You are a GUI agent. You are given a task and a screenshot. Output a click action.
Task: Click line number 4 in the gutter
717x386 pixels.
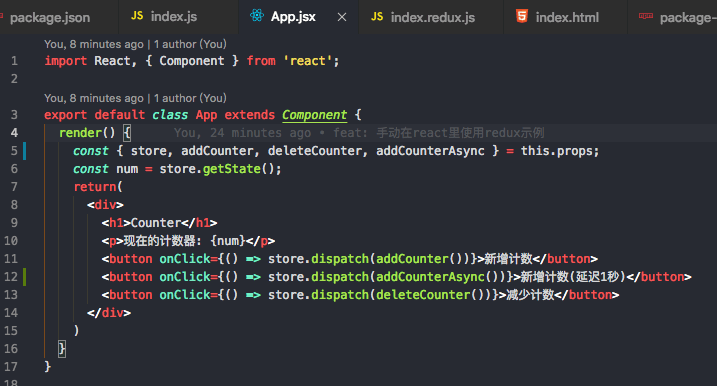15,133
